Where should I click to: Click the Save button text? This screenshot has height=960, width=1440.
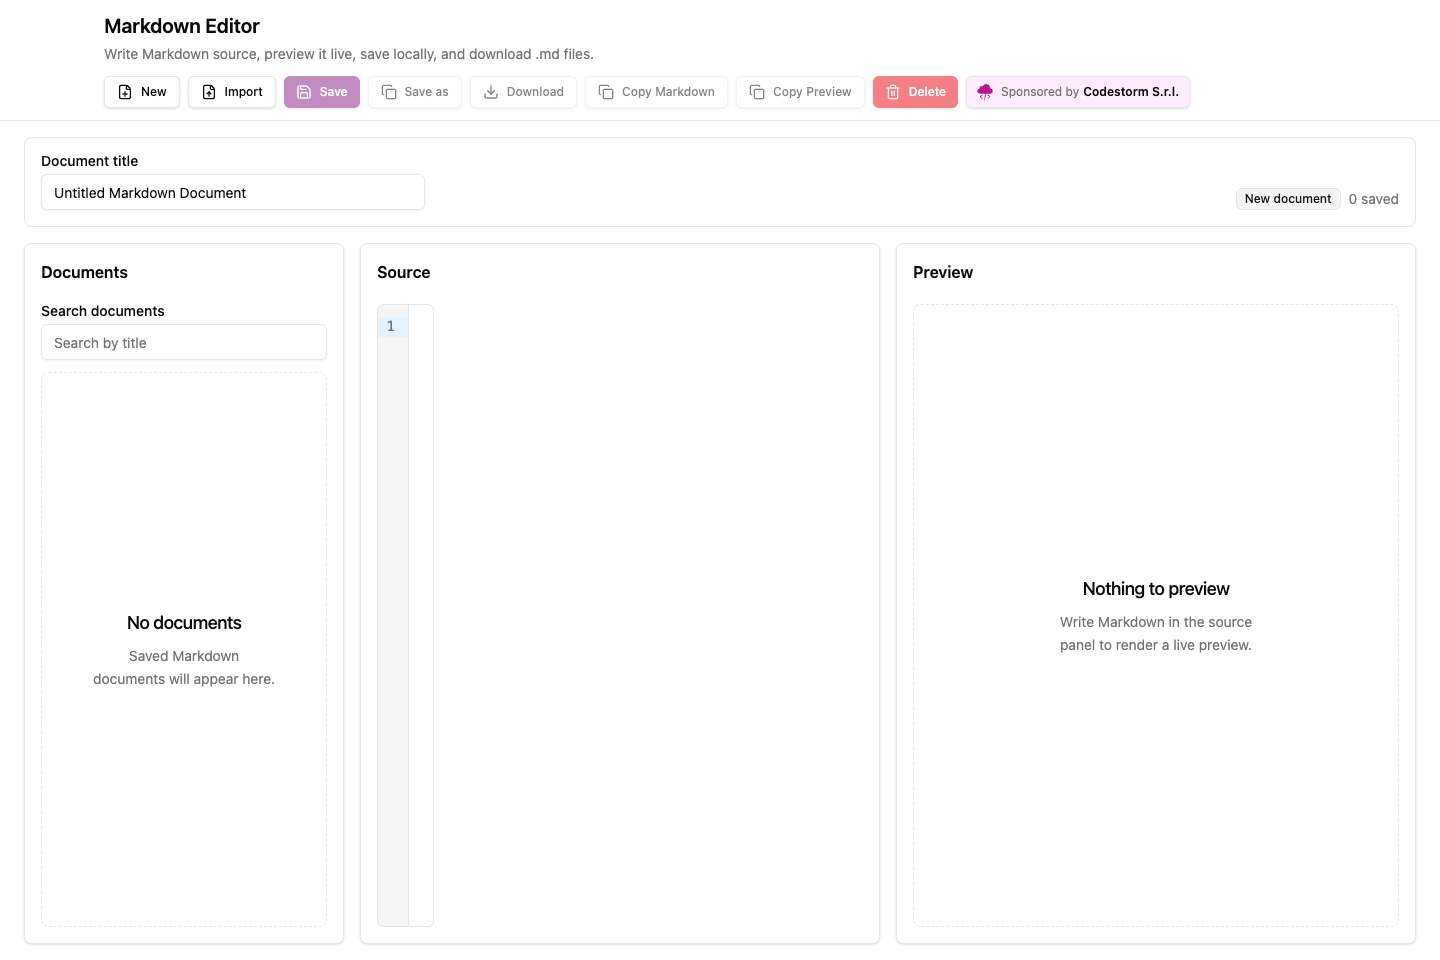coord(333,92)
